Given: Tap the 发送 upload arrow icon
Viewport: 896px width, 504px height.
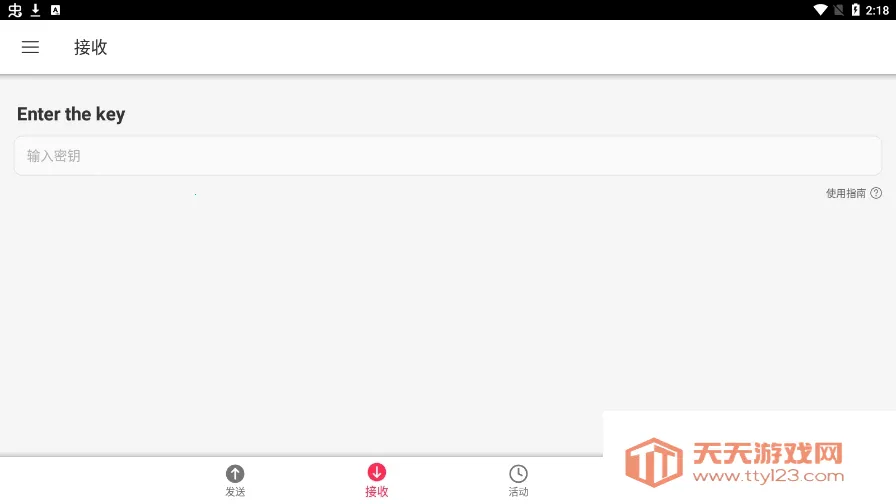Looking at the screenshot, I should pyautogui.click(x=235, y=473).
